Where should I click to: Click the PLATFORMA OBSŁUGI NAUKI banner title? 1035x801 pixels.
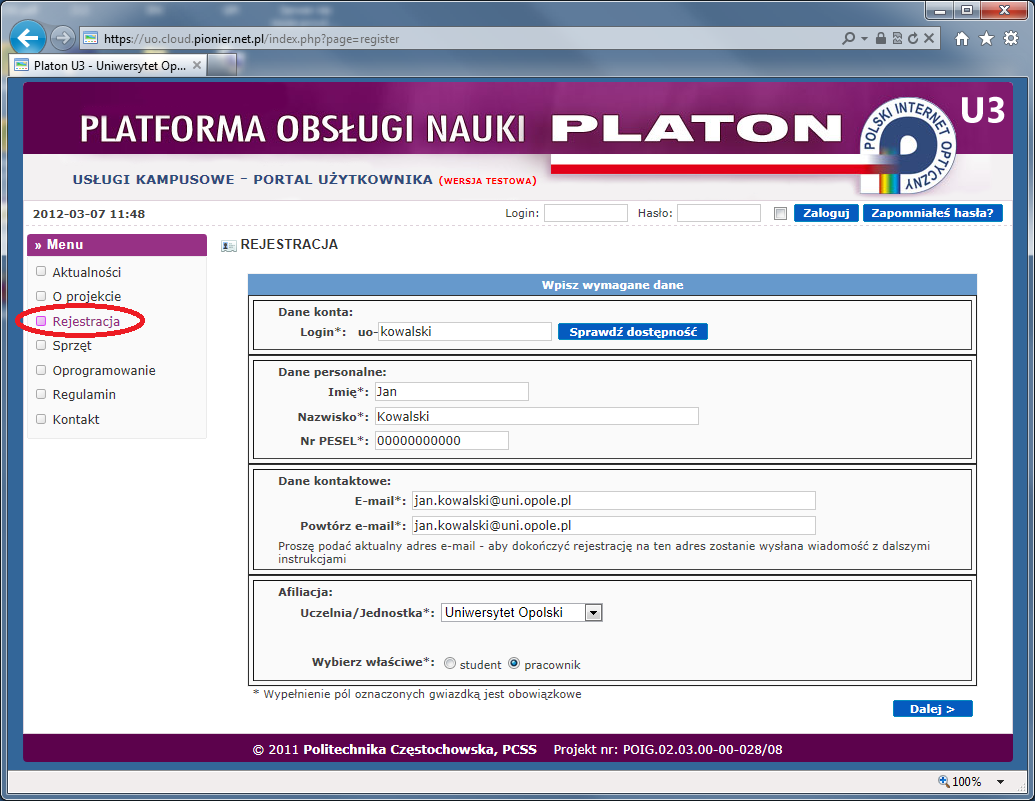[302, 129]
